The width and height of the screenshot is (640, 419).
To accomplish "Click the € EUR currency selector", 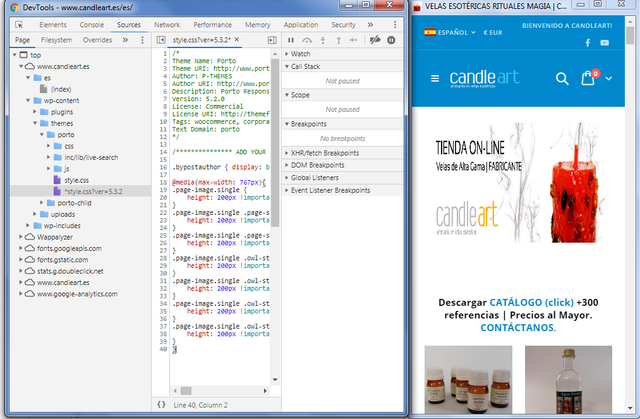I will [493, 33].
